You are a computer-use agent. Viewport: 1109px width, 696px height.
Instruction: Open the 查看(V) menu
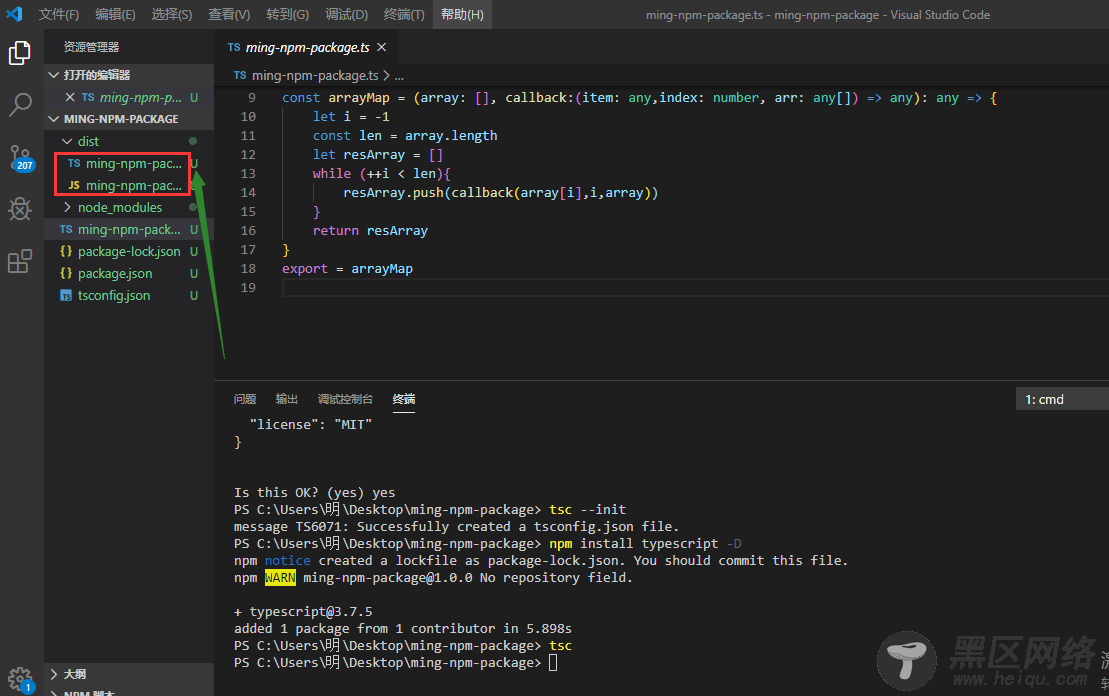tap(229, 14)
